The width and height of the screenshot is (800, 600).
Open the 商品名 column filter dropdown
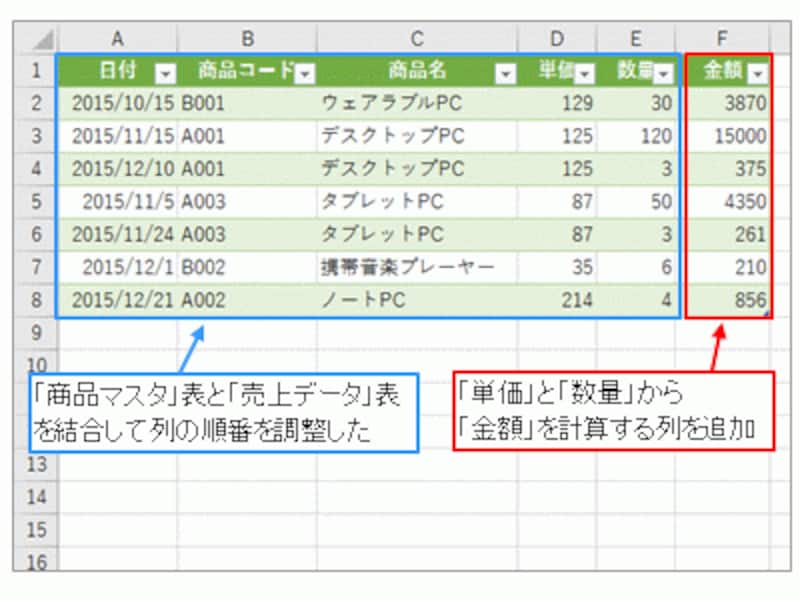coord(505,74)
